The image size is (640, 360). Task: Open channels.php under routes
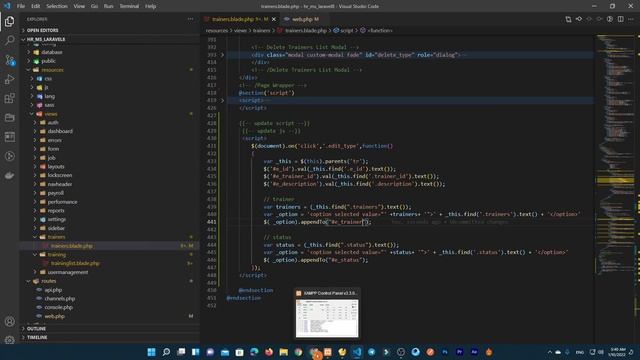click(59, 299)
